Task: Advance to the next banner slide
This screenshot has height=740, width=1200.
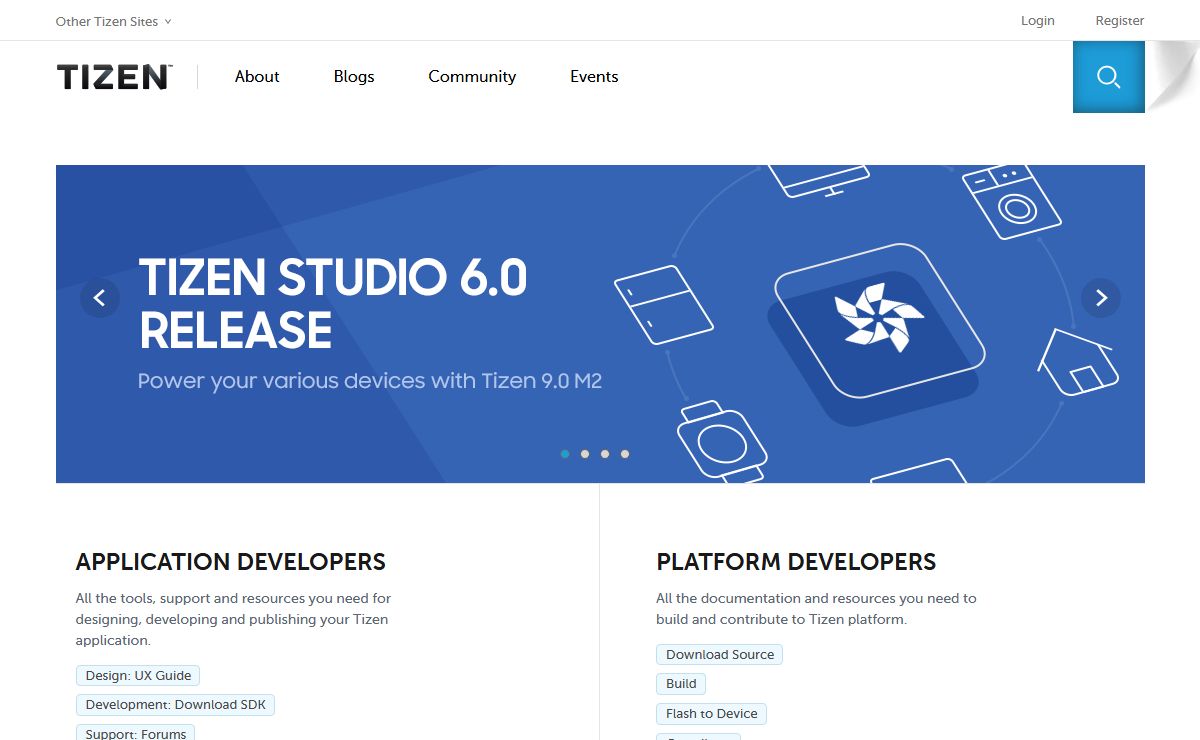Action: pos(1101,298)
